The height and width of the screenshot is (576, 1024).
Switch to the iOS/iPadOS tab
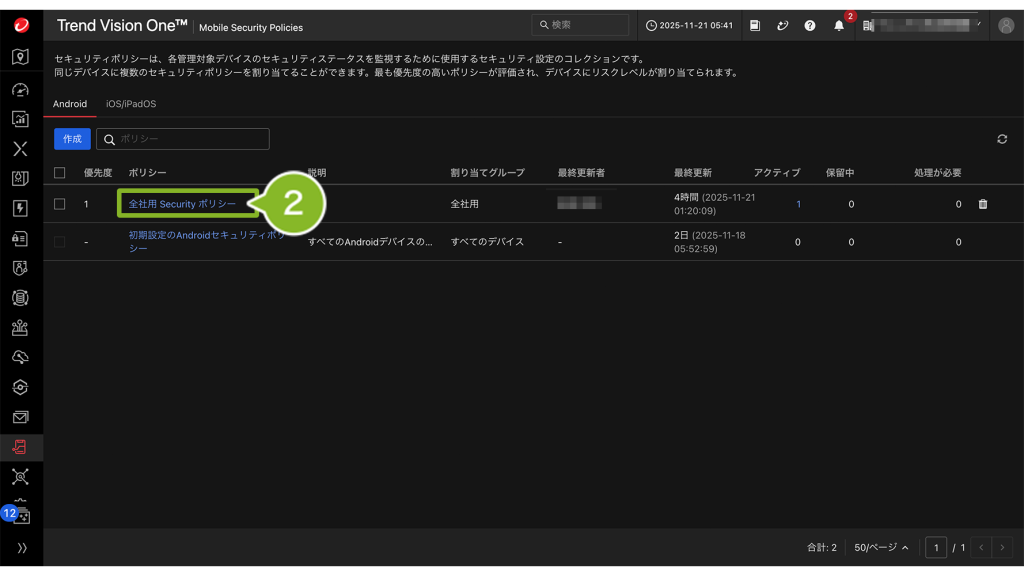131,104
